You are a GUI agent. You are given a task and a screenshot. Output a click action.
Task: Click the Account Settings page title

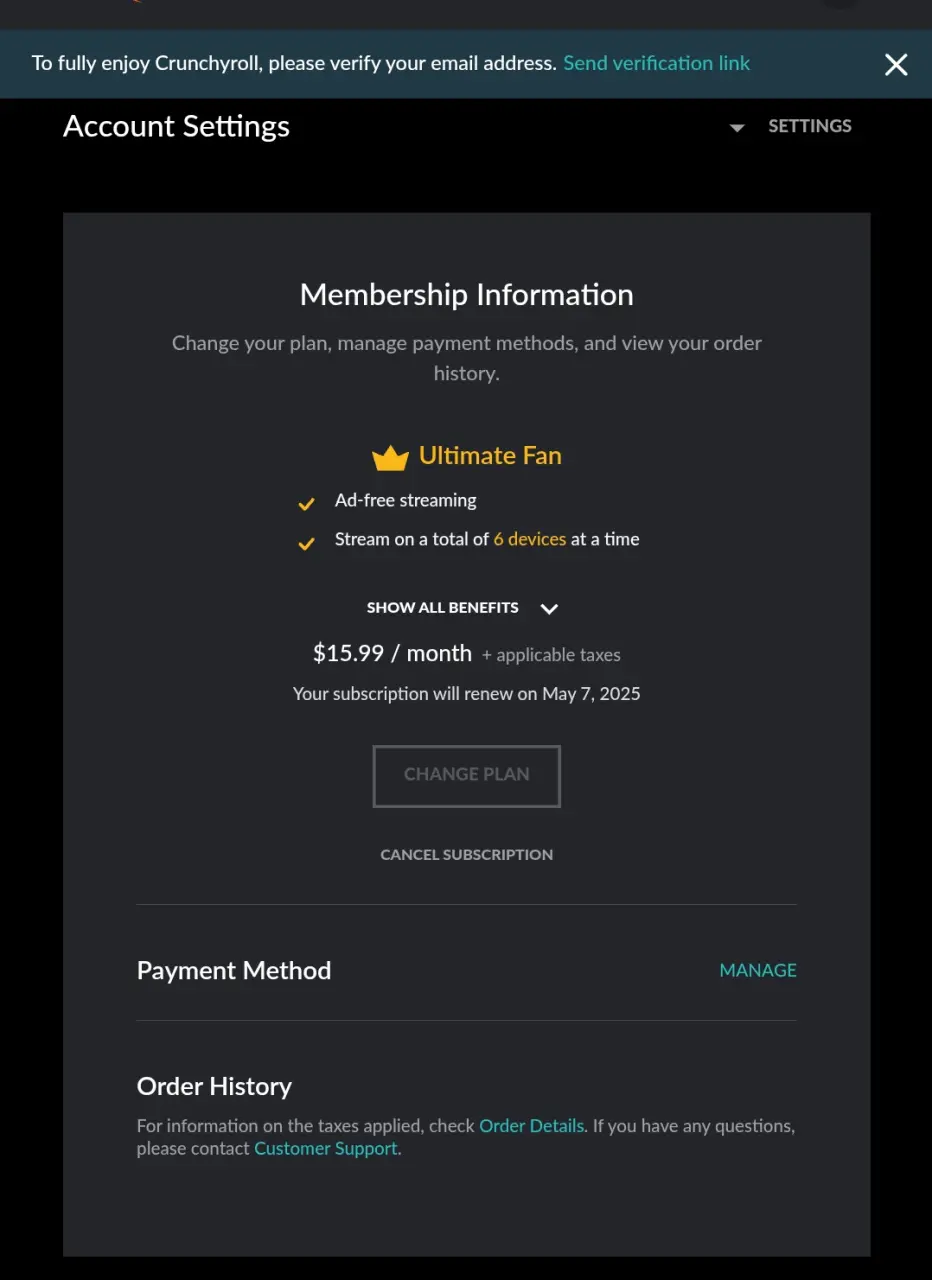point(177,127)
